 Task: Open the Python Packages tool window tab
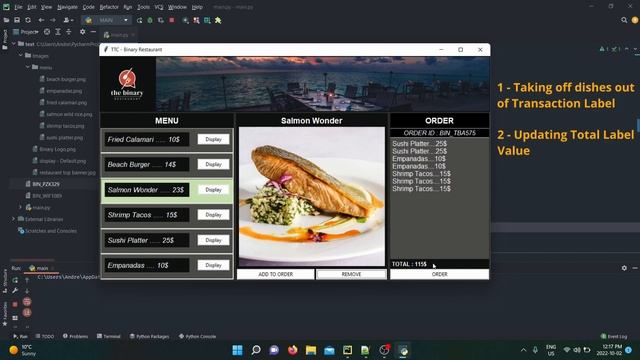point(149,336)
